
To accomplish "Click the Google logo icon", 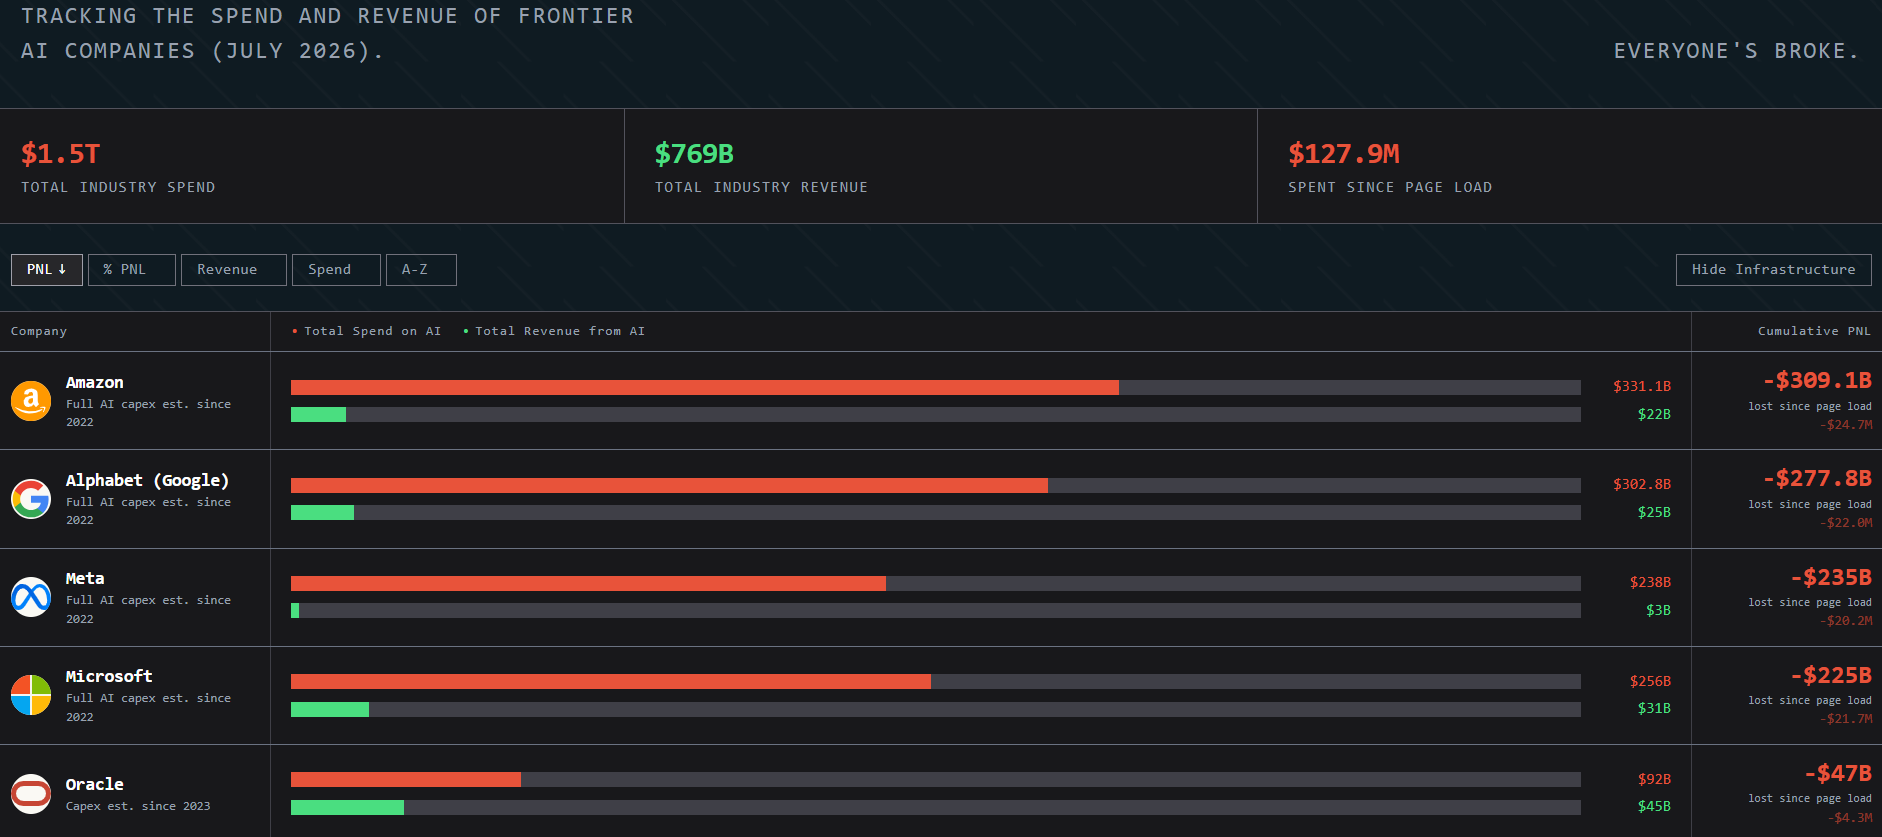I will (31, 499).
